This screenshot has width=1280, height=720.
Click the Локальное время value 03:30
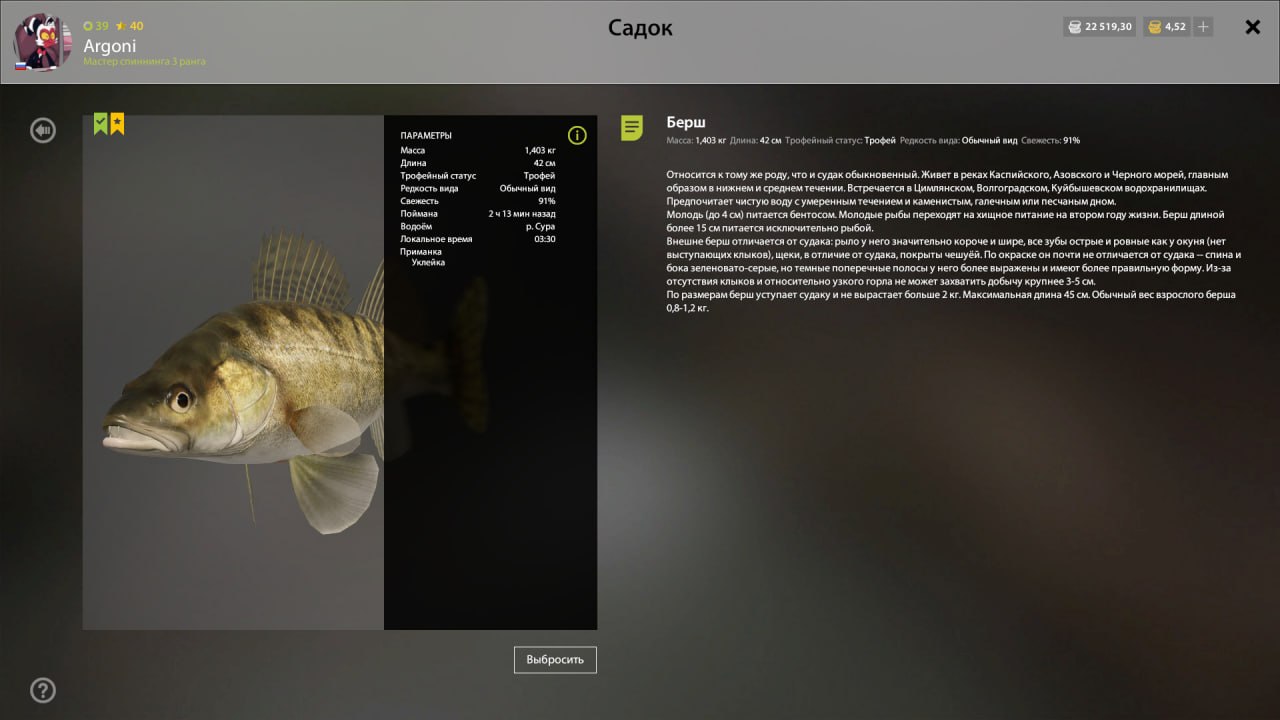pyautogui.click(x=545, y=239)
